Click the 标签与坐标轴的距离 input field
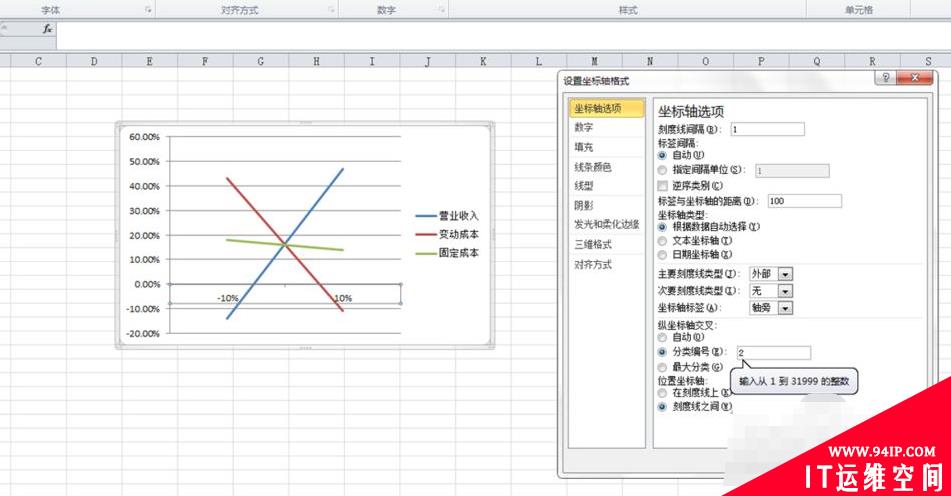The height and width of the screenshot is (496, 951). pyautogui.click(x=804, y=201)
